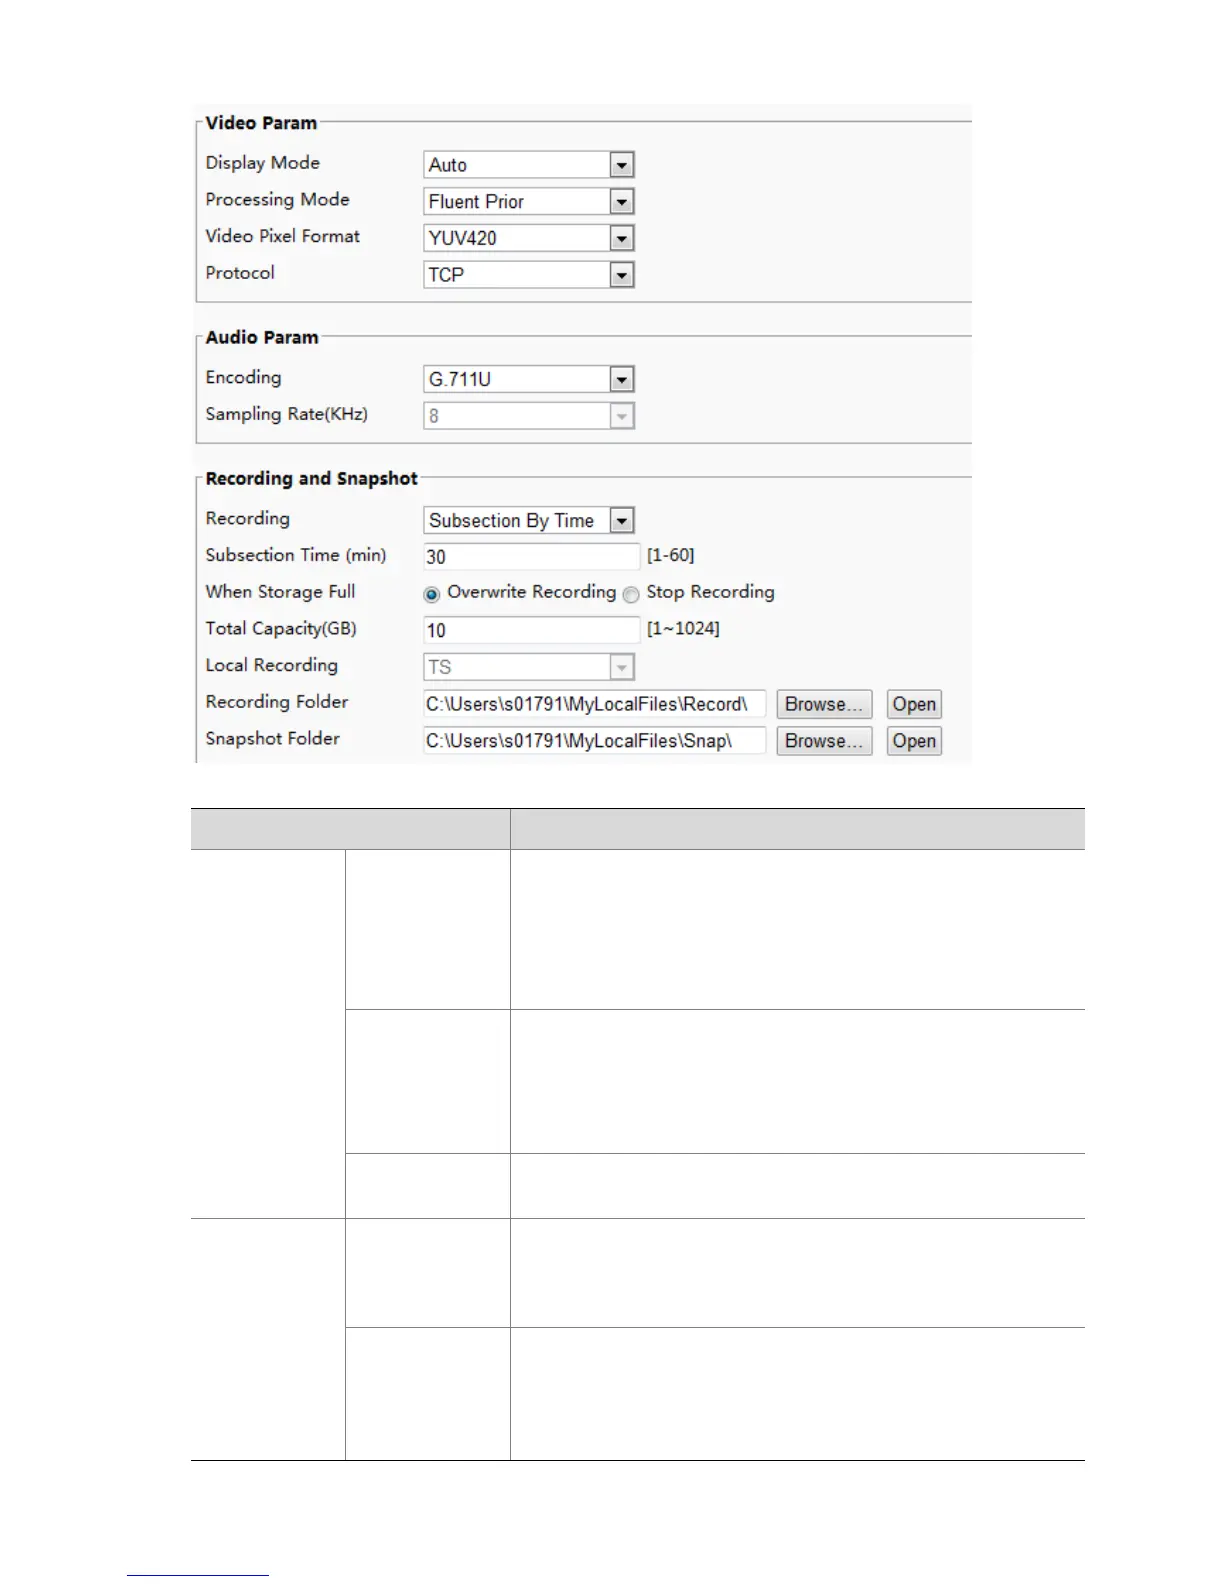The image size is (1224, 1584).
Task: Click the Subsection Time (min) input field
Action: click(531, 557)
